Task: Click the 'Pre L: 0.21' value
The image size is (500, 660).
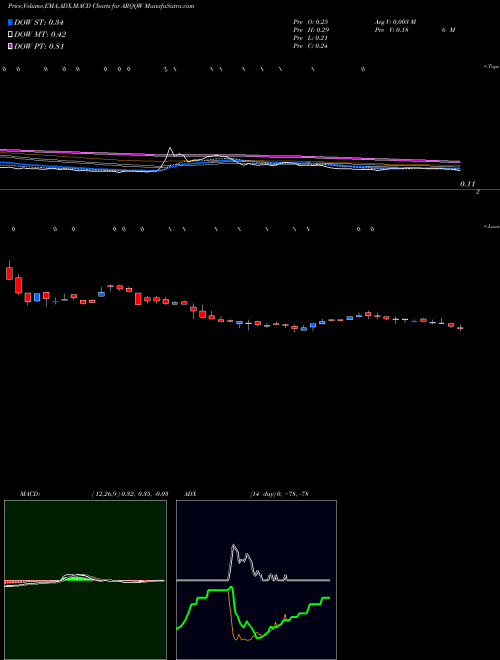Action: click(311, 38)
